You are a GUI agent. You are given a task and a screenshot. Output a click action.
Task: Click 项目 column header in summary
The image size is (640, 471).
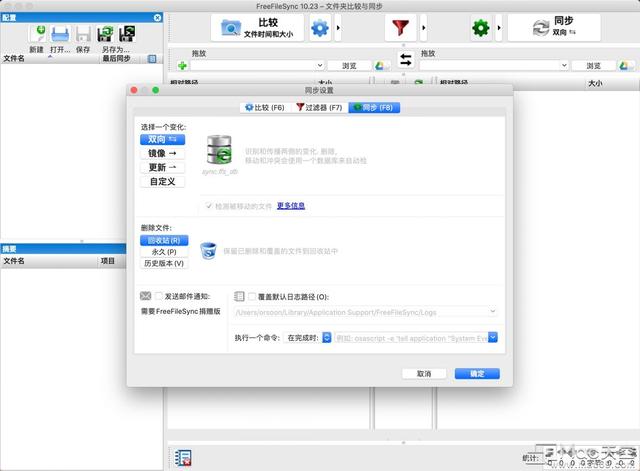pos(108,261)
